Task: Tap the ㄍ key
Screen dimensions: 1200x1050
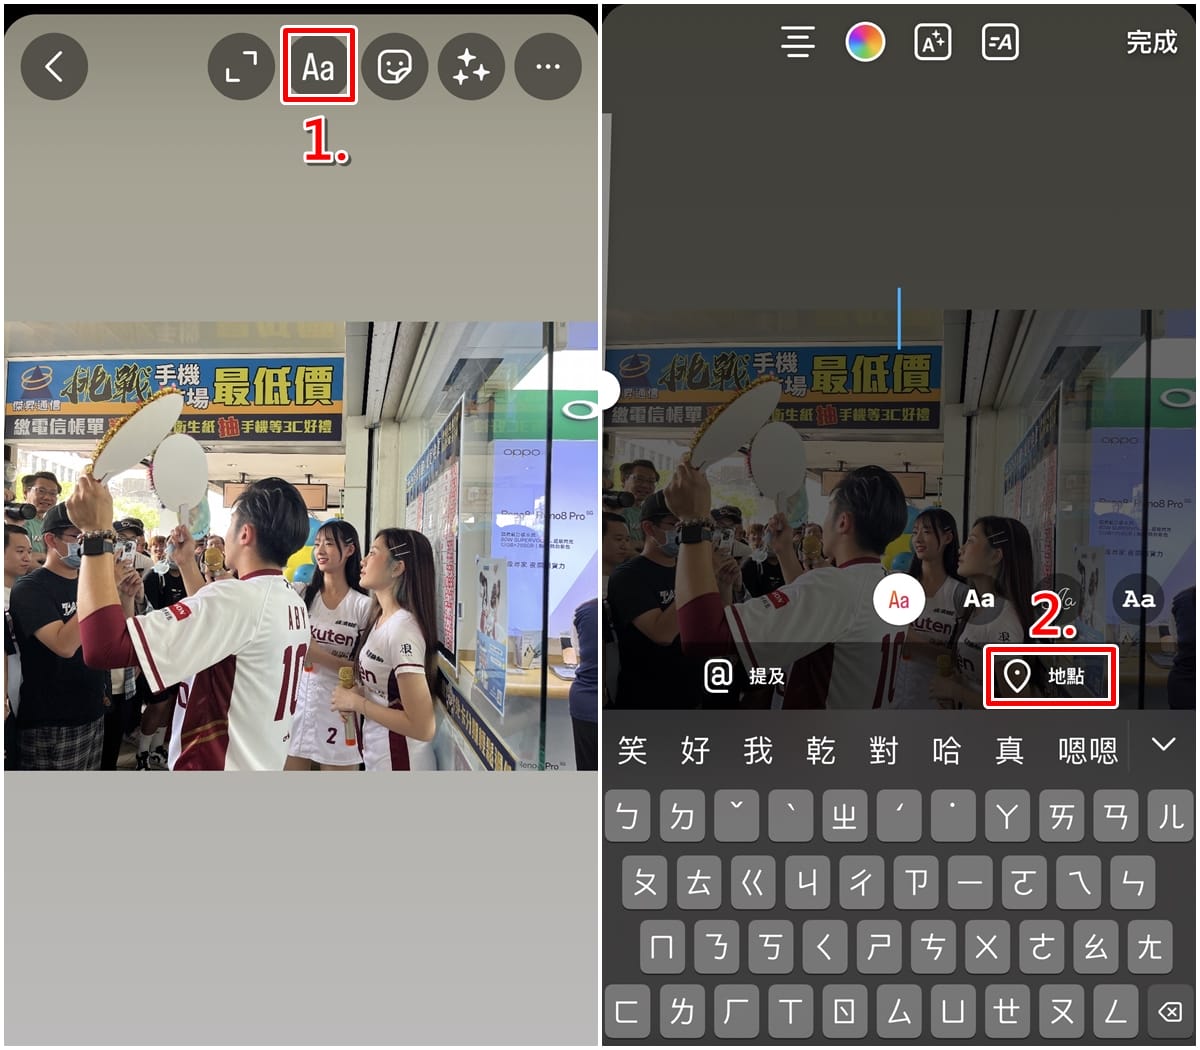Action: click(x=754, y=883)
